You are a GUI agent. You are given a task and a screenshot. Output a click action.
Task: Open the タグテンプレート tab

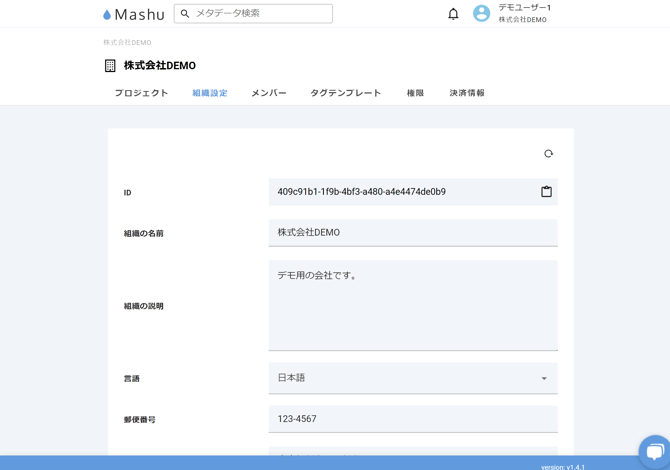(345, 93)
